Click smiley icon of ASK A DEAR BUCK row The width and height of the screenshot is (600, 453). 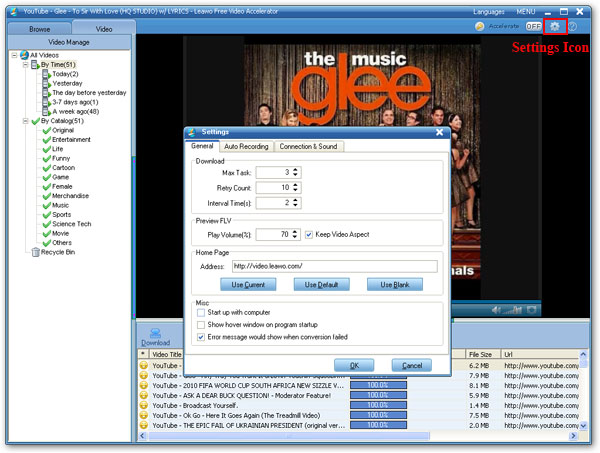pyautogui.click(x=144, y=395)
